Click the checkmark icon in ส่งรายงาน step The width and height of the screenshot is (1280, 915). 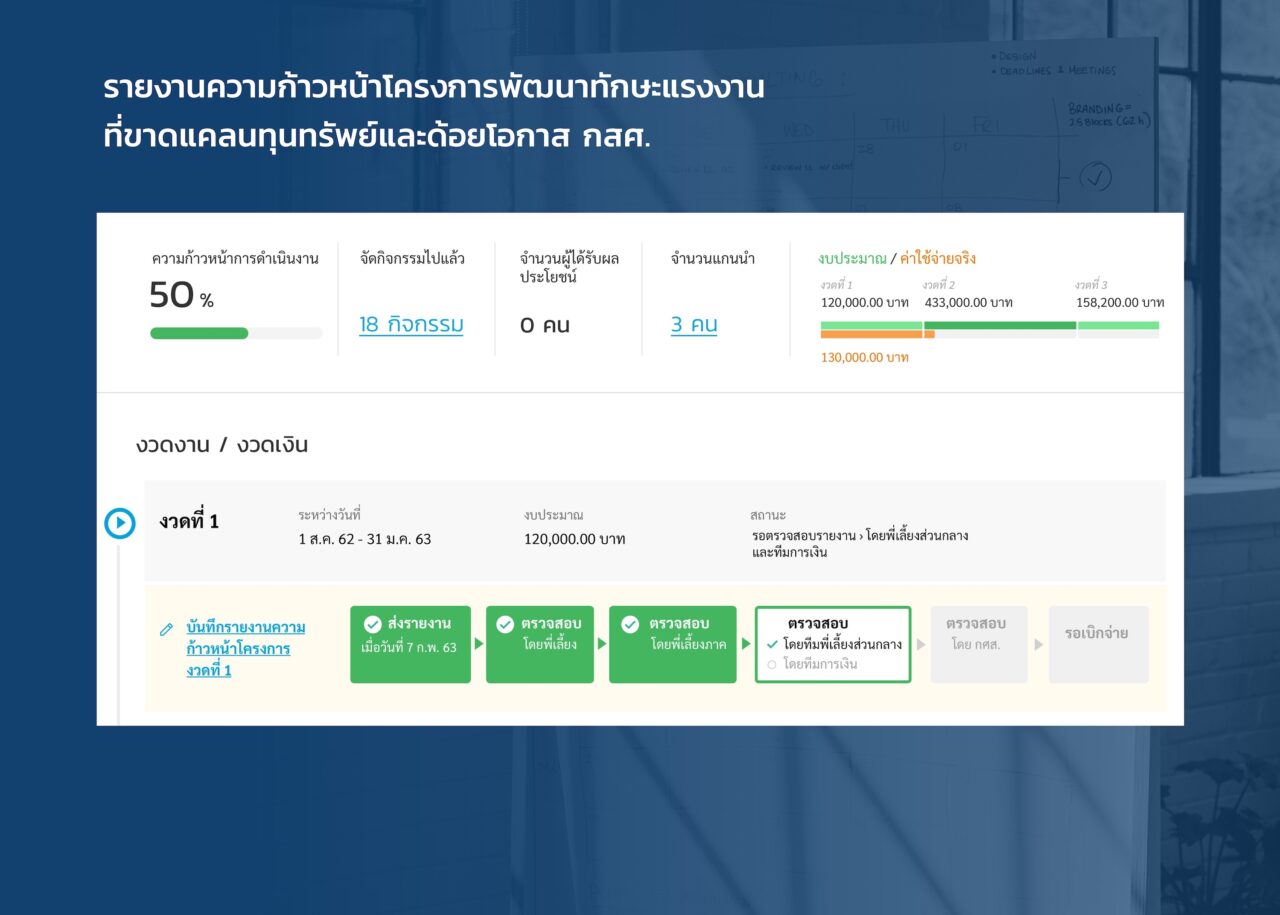click(x=373, y=624)
